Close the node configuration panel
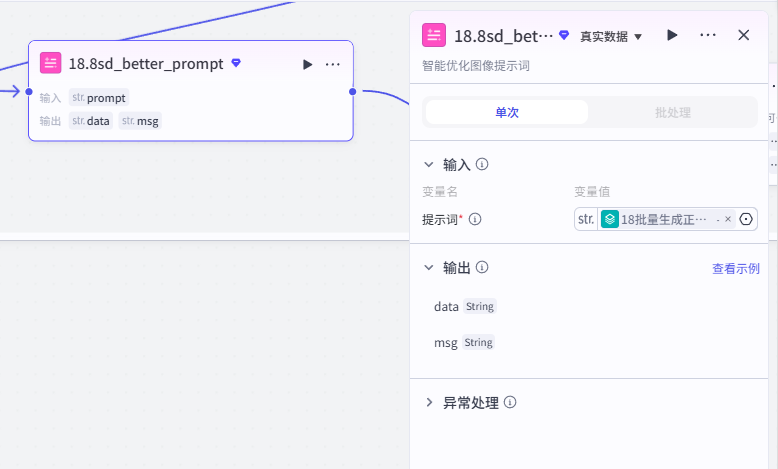 743,35
